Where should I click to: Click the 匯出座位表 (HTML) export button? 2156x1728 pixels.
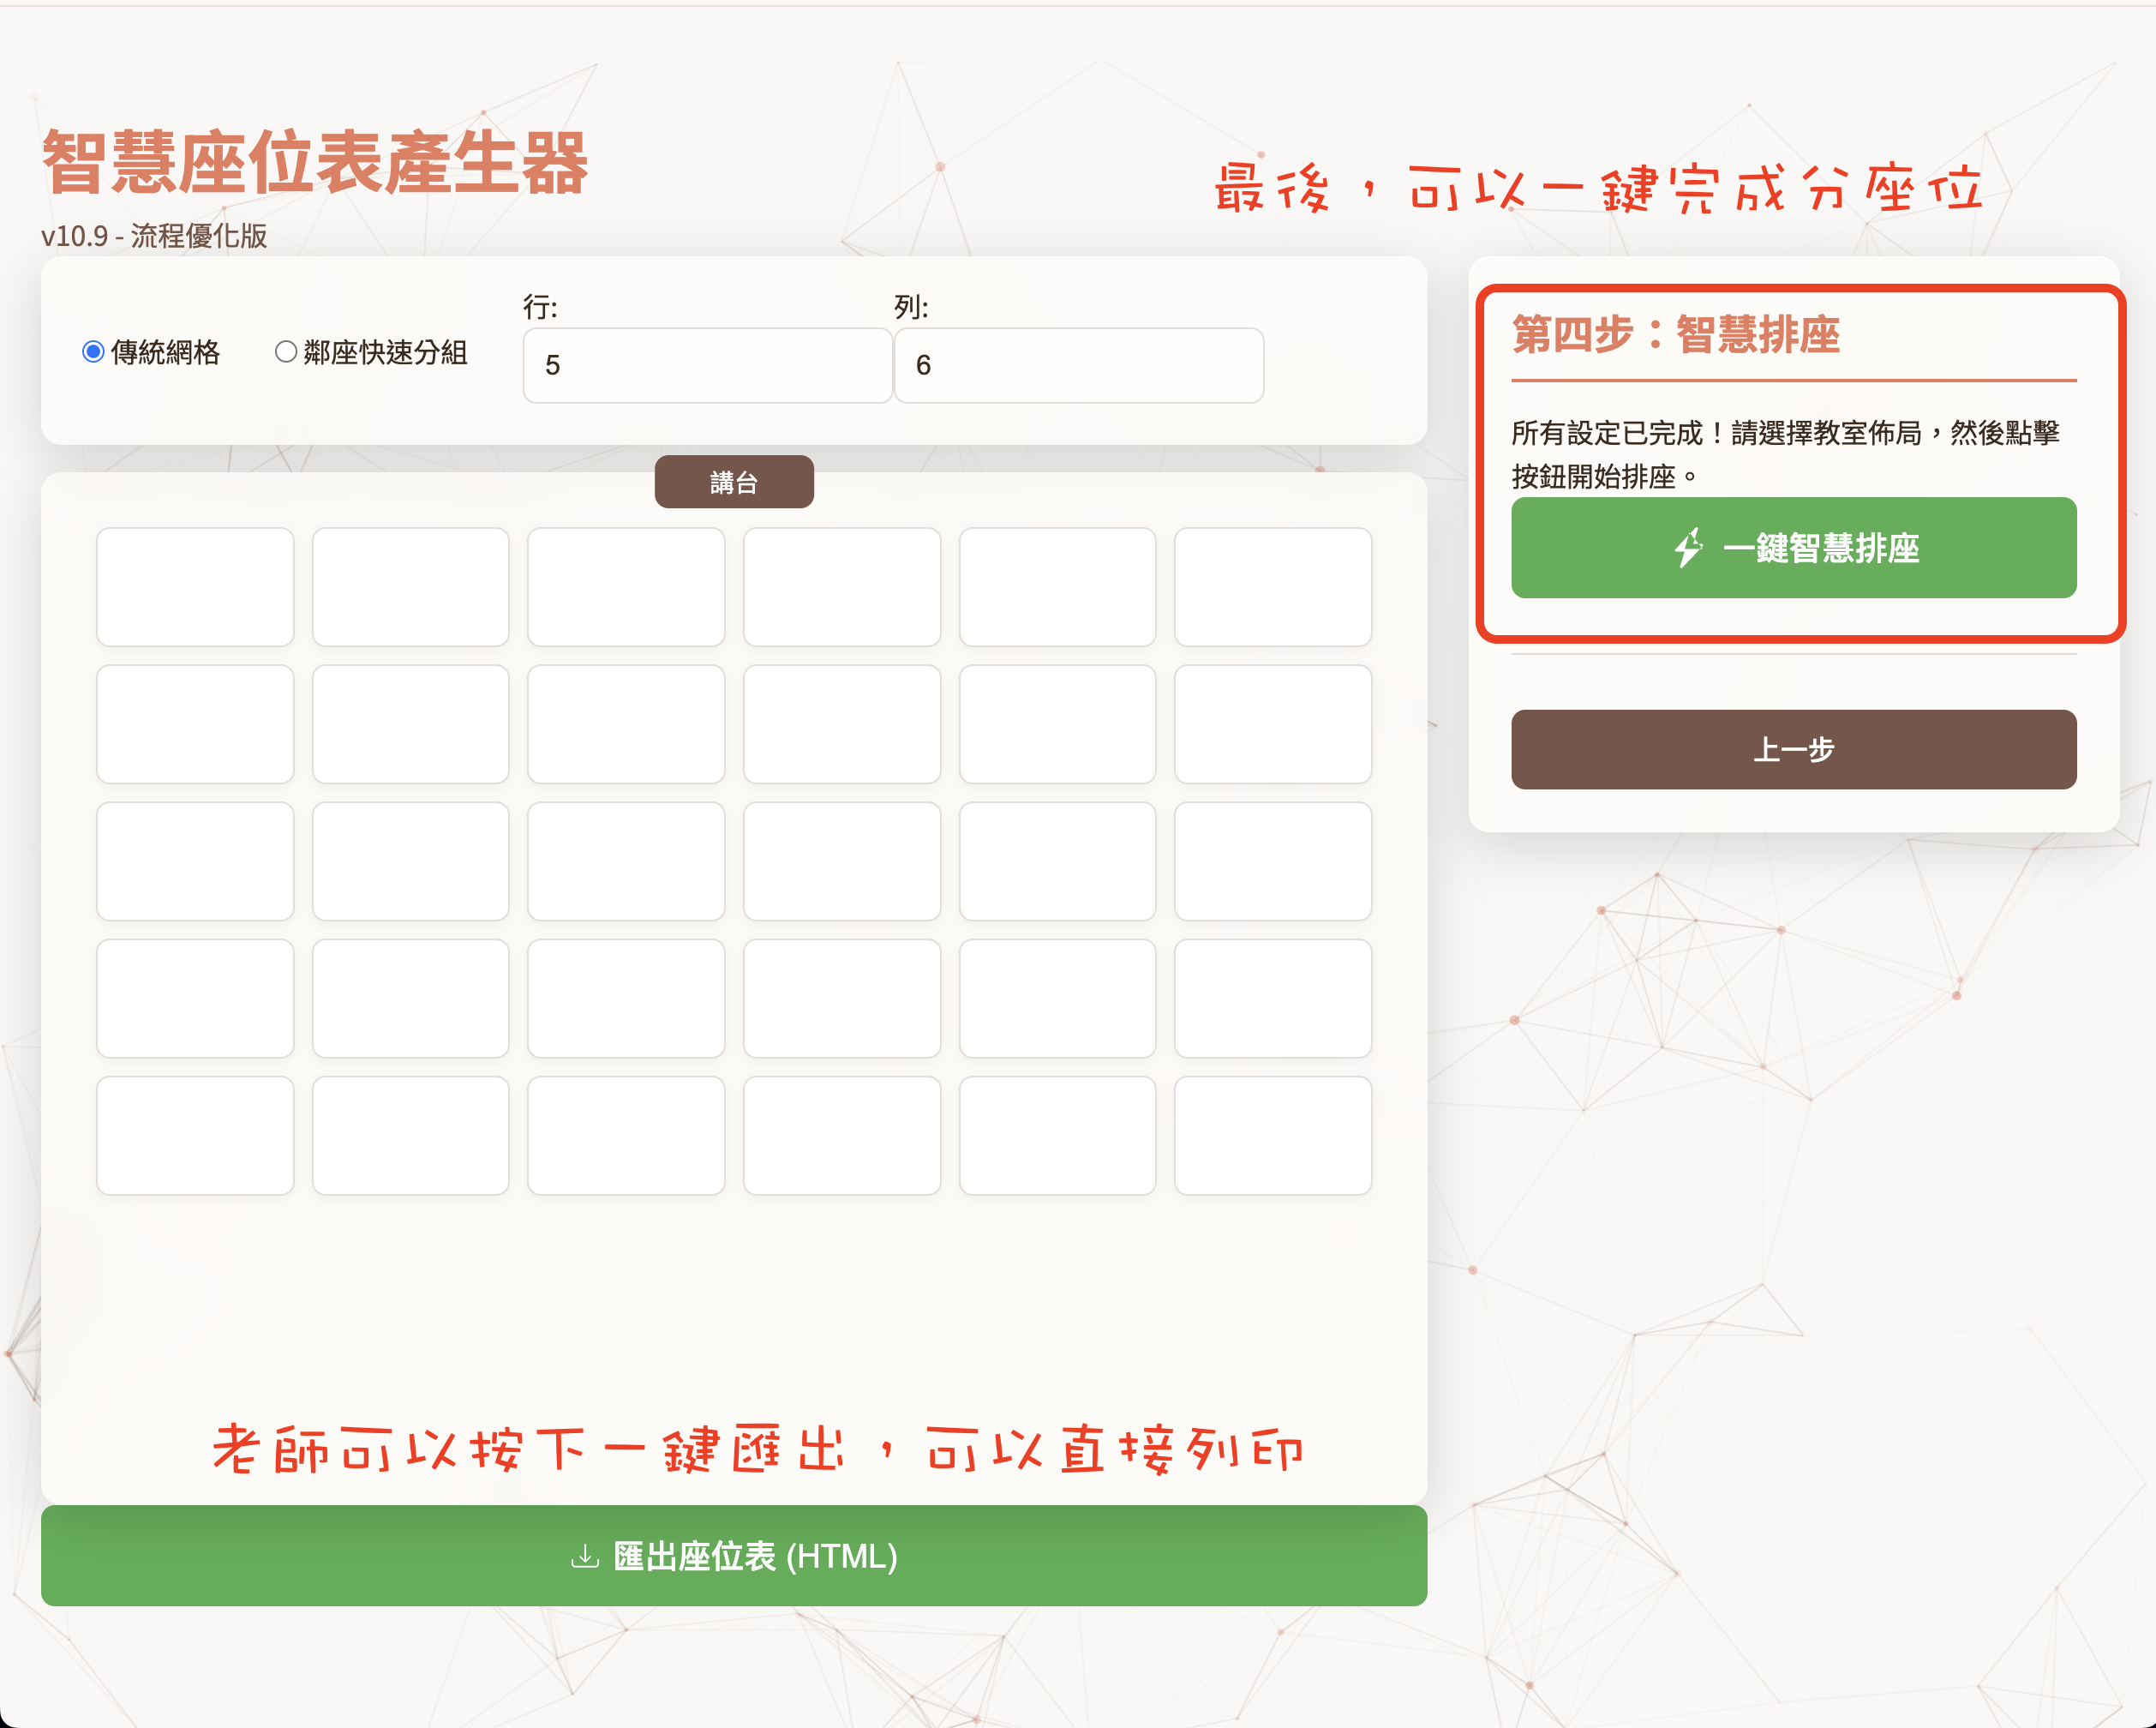coord(735,1557)
